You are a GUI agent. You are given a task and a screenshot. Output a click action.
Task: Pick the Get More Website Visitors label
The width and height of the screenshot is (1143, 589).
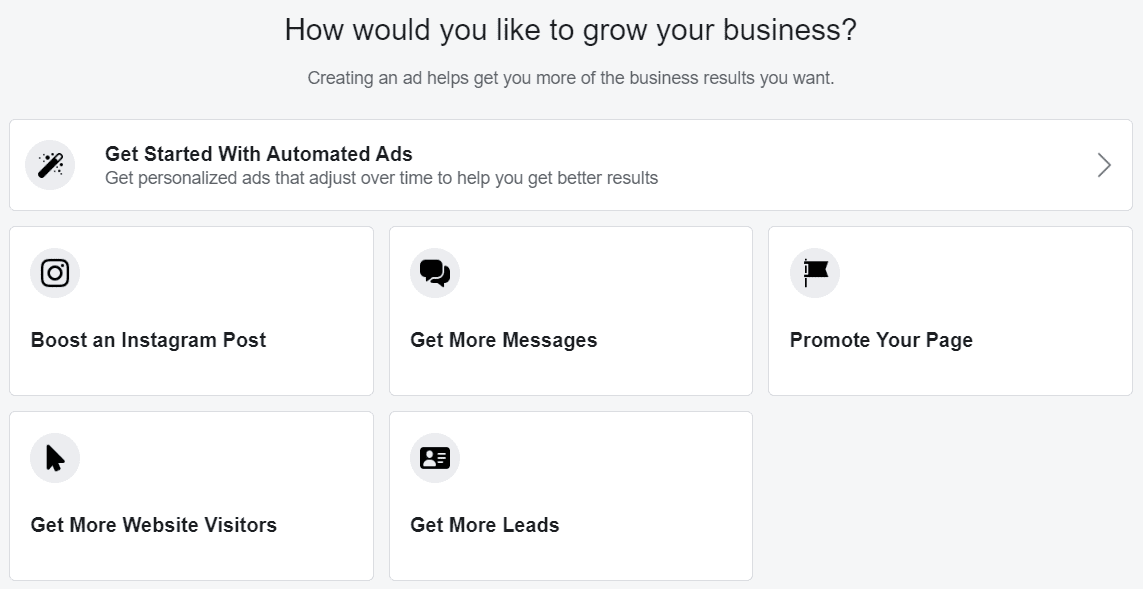pyautogui.click(x=154, y=525)
